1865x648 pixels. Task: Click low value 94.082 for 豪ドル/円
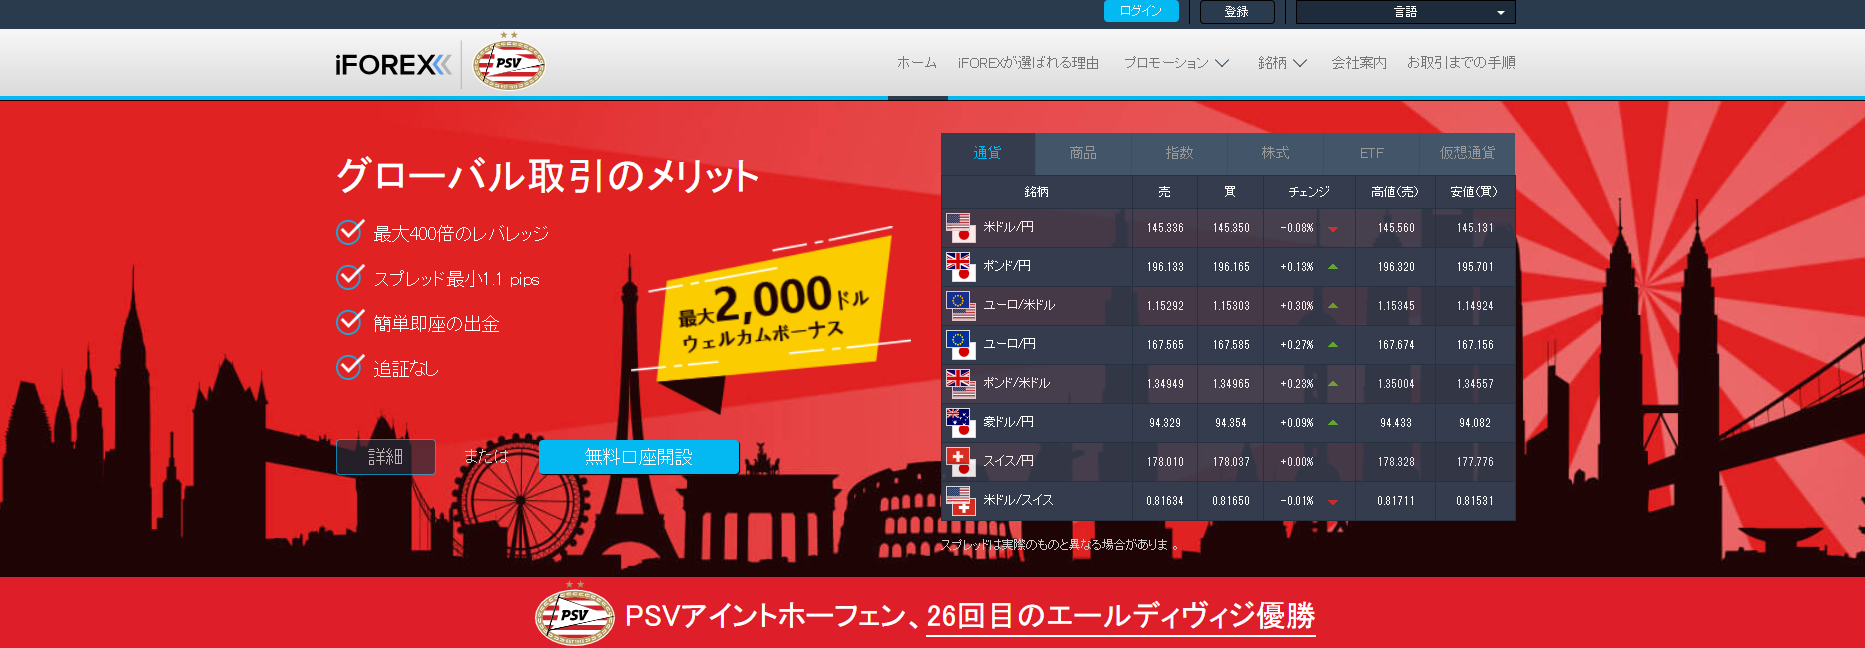coord(1475,423)
